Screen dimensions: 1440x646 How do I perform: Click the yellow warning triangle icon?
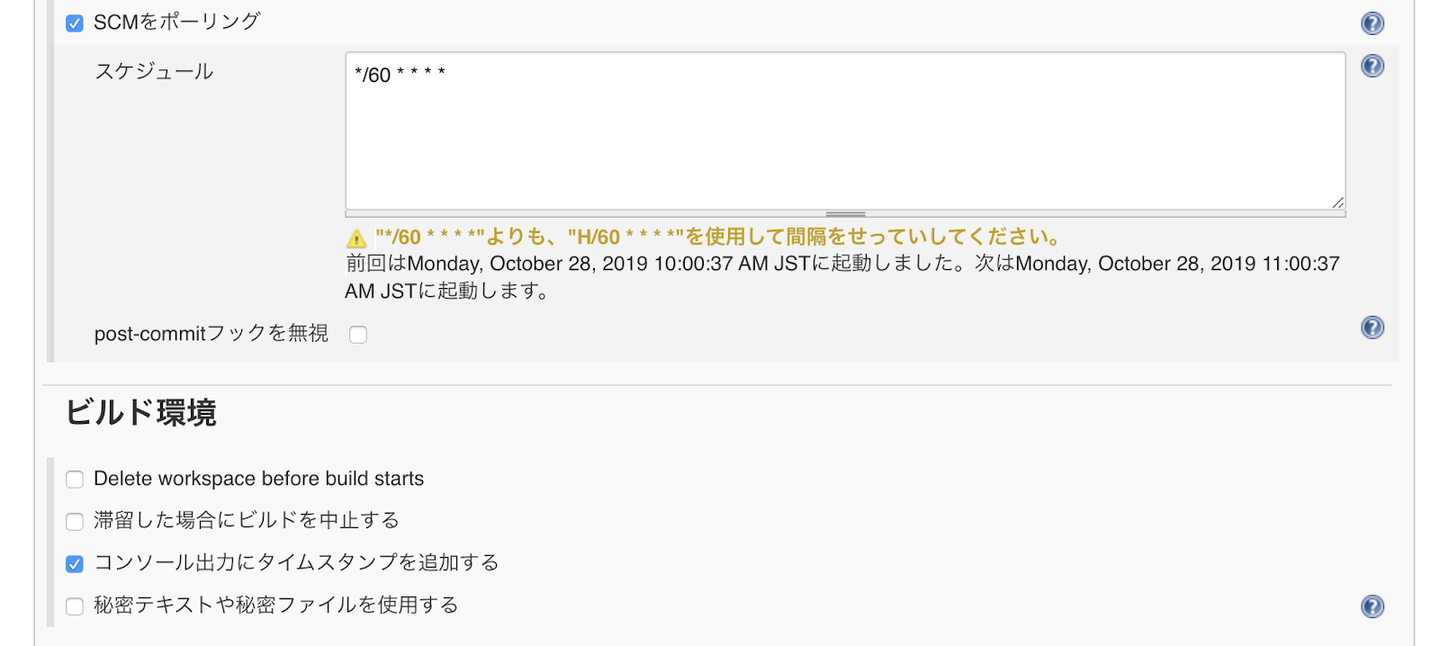pos(356,238)
